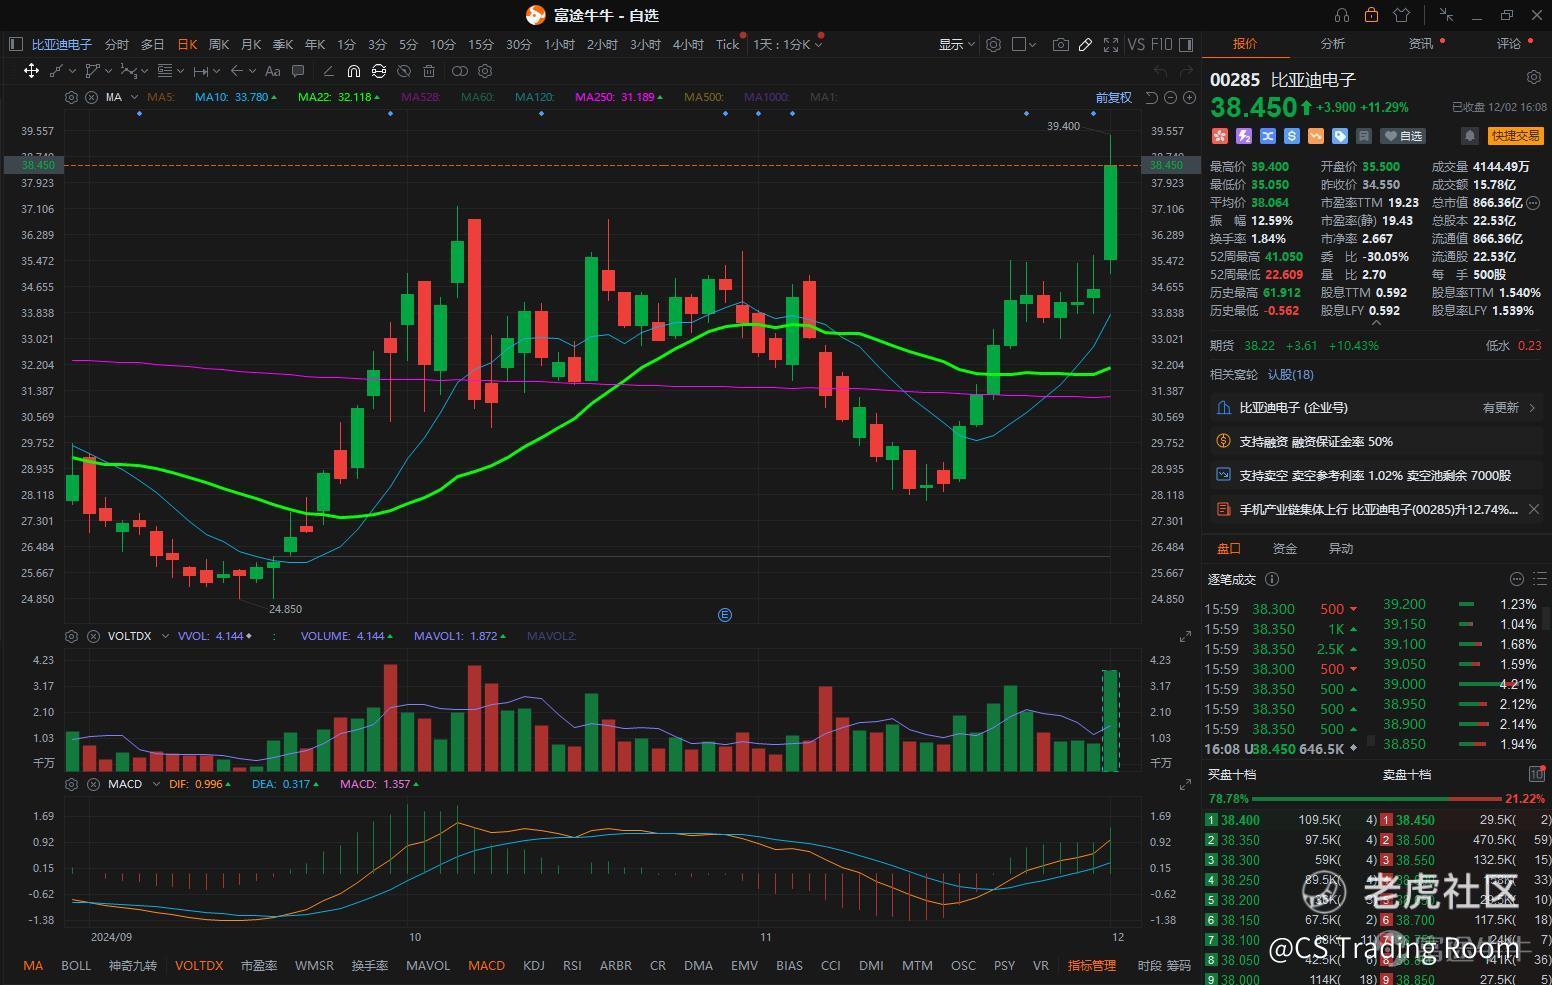The image size is (1552, 985).
Task: Open the 分析 analysis tab
Action: tap(1332, 44)
